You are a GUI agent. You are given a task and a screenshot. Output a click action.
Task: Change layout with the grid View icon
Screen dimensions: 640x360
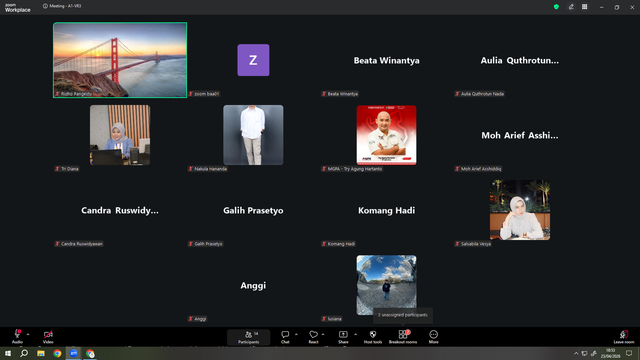click(x=584, y=7)
